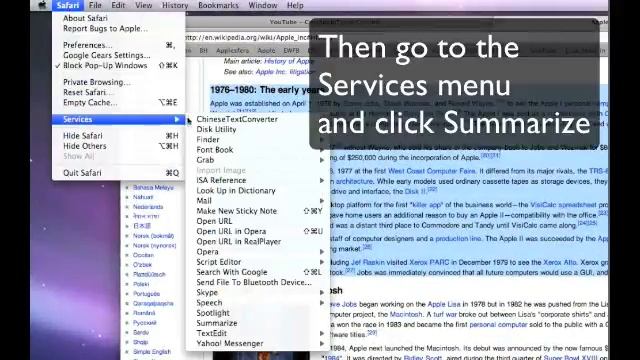Expand the ISA Reference submenu arrow
The height and width of the screenshot is (360, 640).
click(x=322, y=180)
